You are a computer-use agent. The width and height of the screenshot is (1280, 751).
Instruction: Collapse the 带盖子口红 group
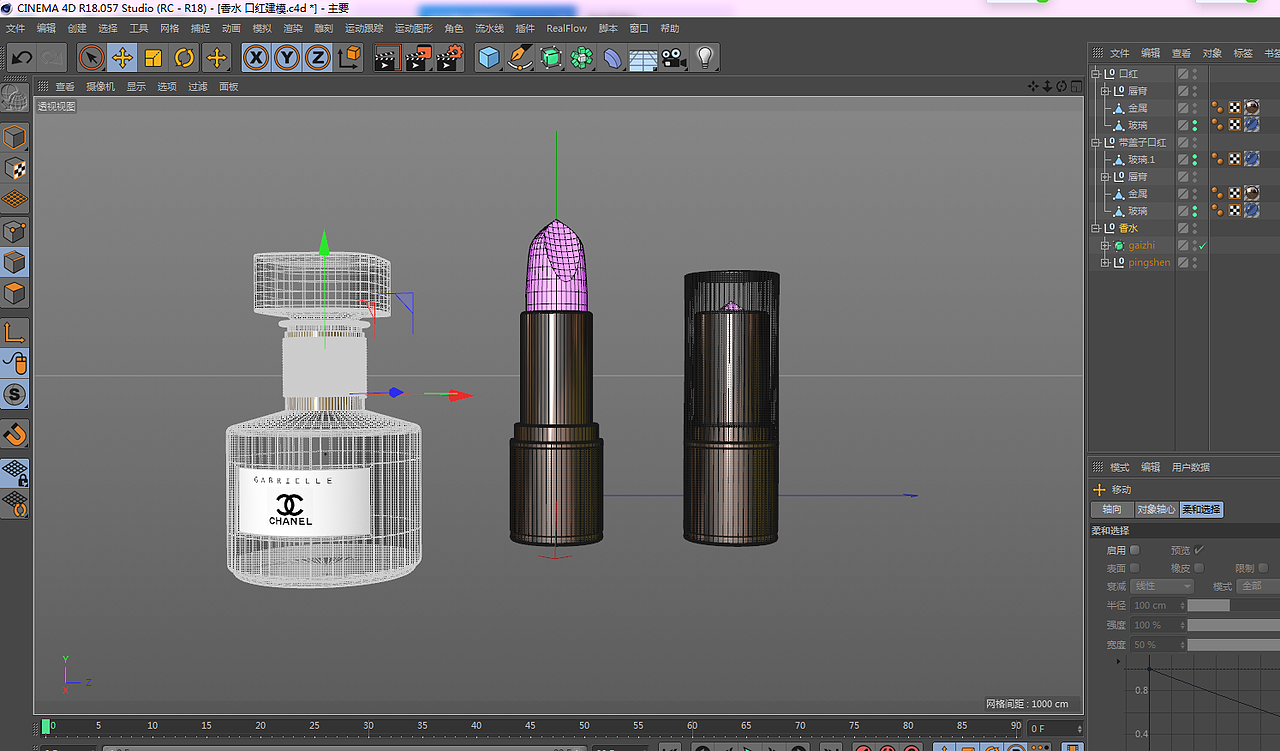1095,142
